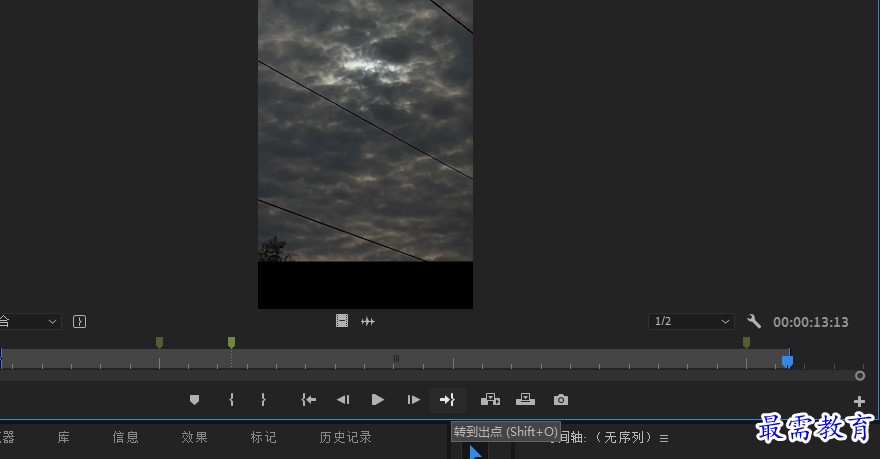Image resolution: width=880 pixels, height=459 pixels.
Task: Open the timeline panel menu icon
Action: [x=664, y=438]
